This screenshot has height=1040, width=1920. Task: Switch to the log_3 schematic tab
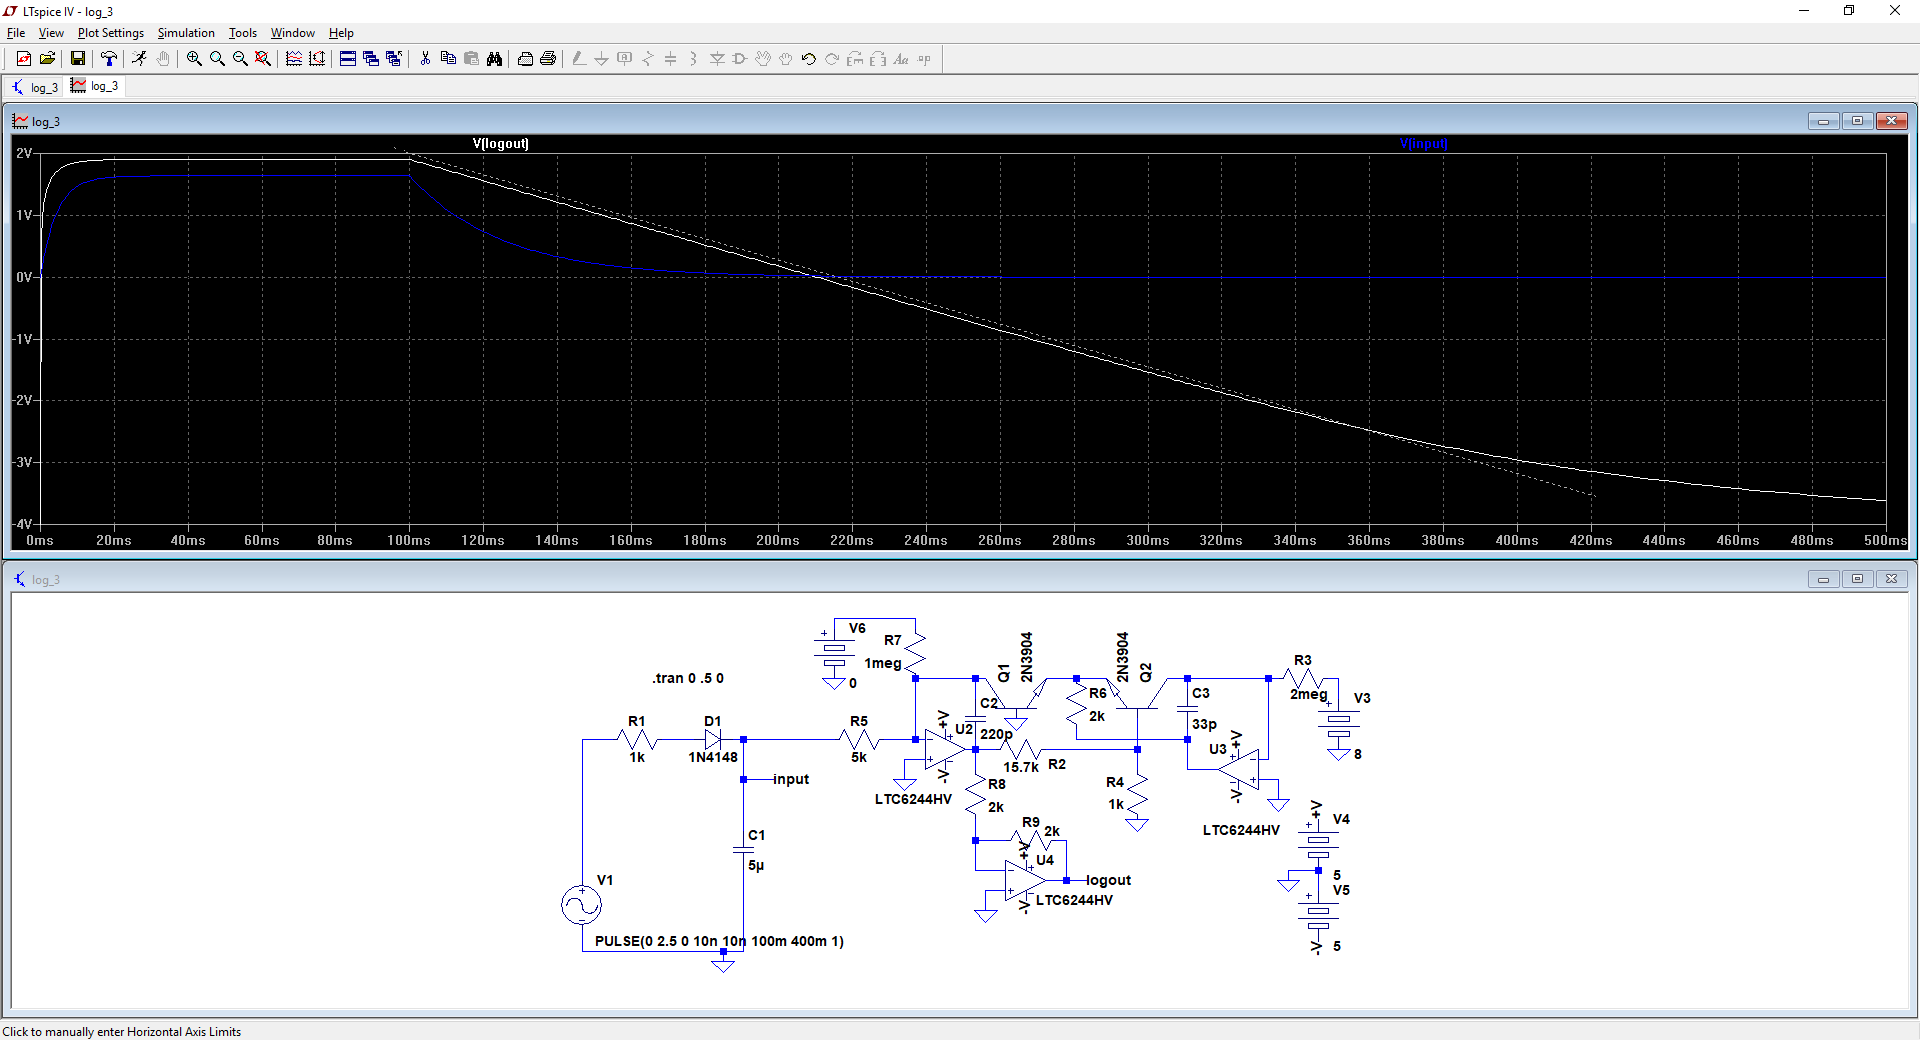tap(35, 88)
